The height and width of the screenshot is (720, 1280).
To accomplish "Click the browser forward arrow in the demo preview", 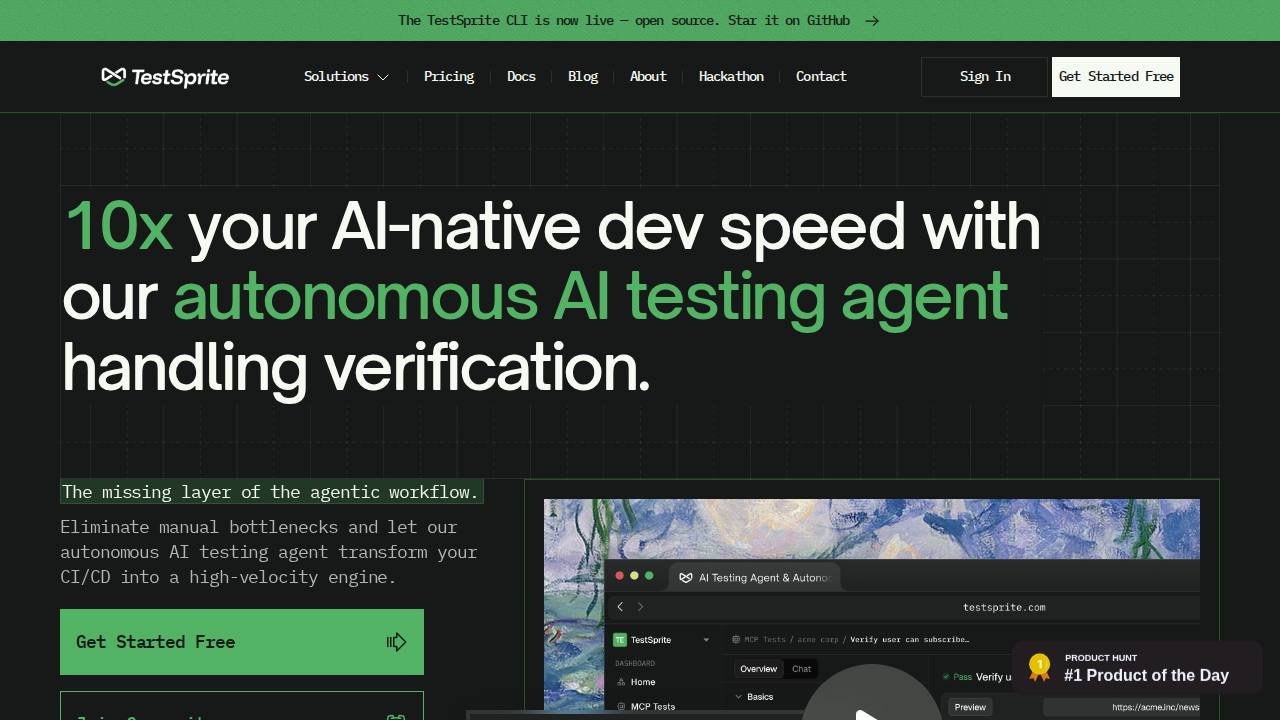I will [x=641, y=607].
